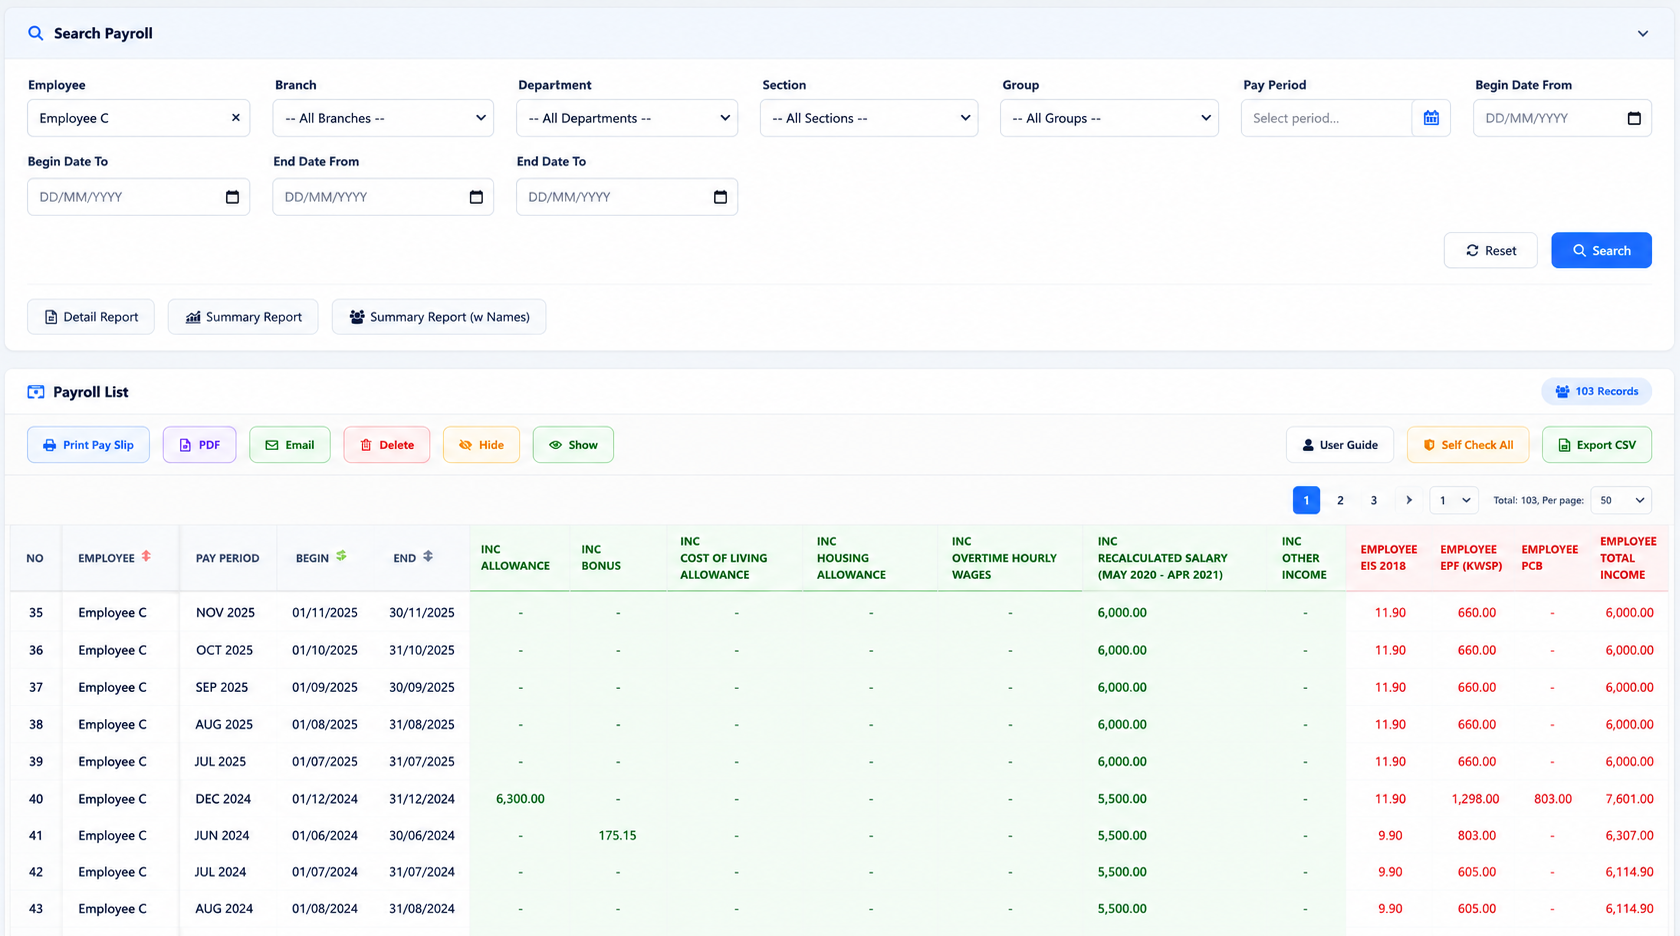Click the OCT 2025 pay period cell

(x=224, y=650)
